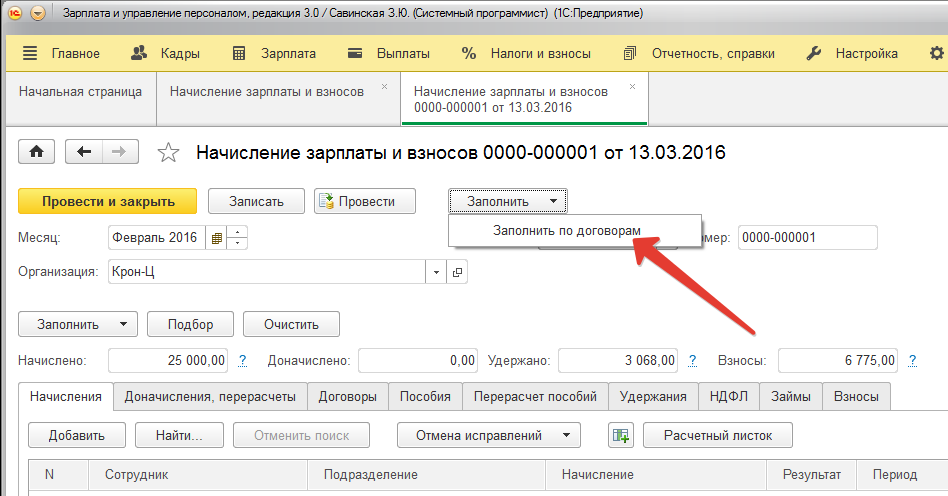This screenshot has width=948, height=496.
Task: Click the Провести и закрыть button
Action: point(107,201)
